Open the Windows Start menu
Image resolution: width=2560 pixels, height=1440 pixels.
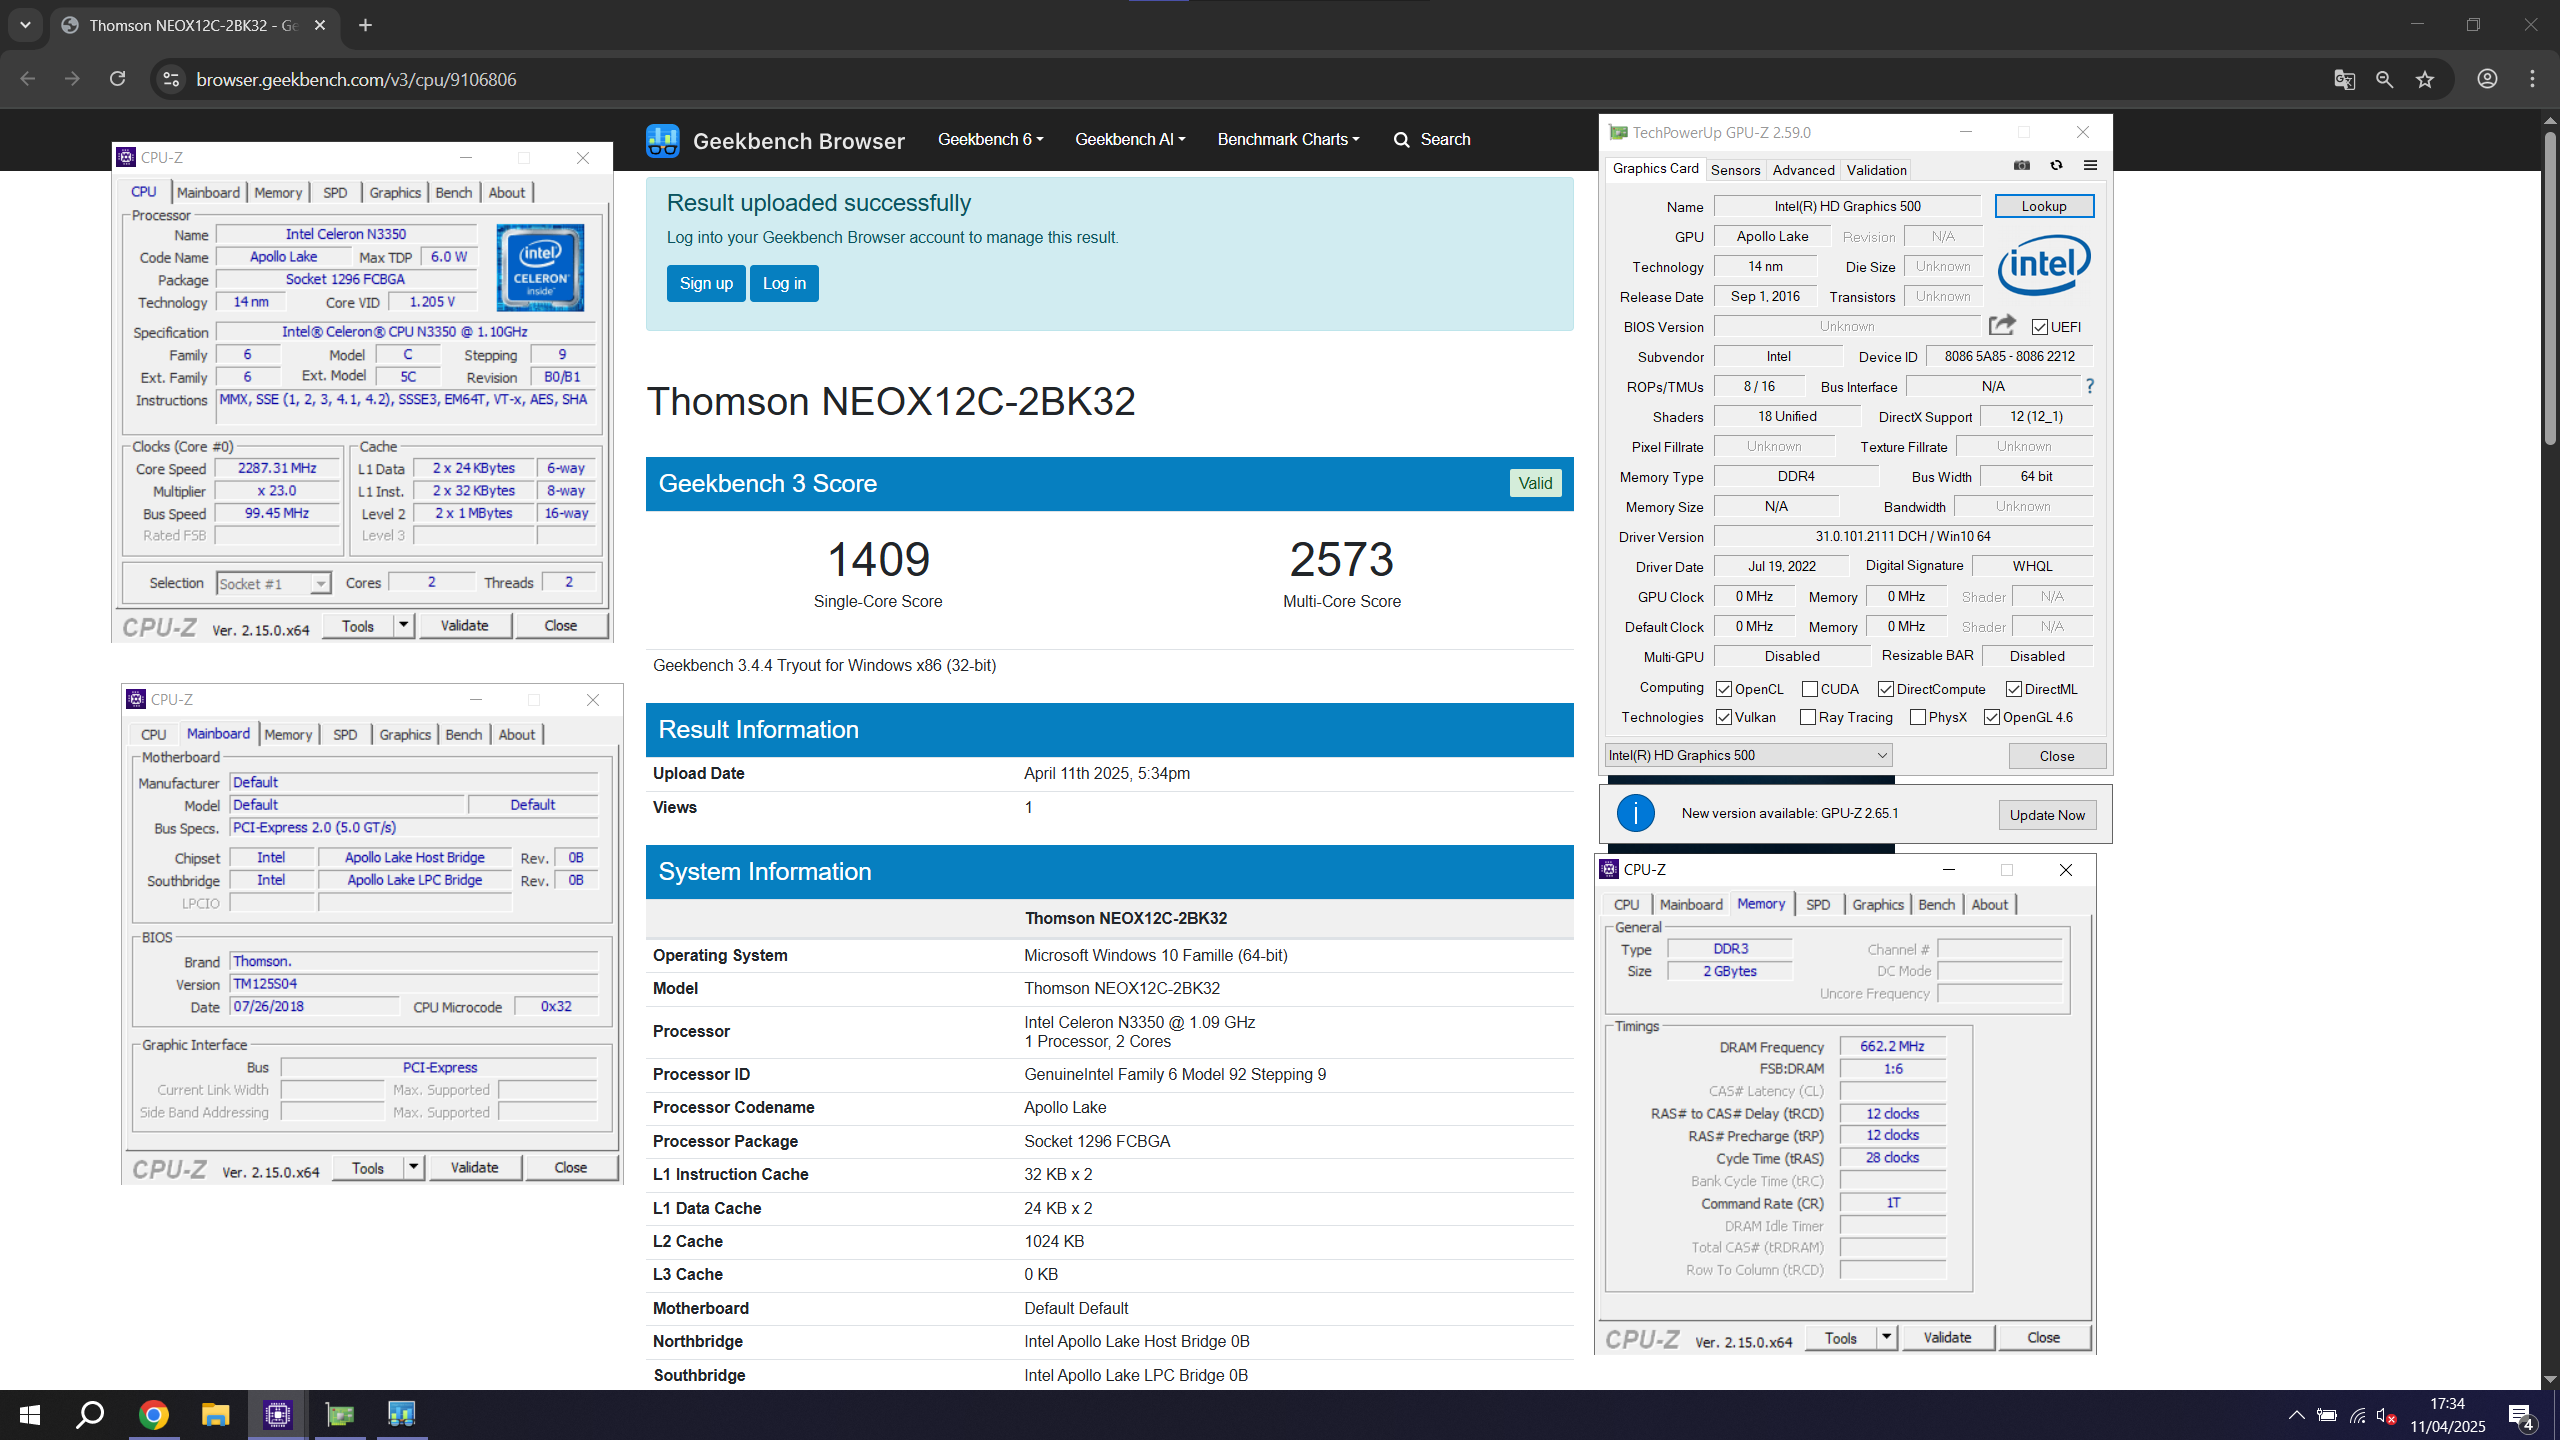point(29,1414)
